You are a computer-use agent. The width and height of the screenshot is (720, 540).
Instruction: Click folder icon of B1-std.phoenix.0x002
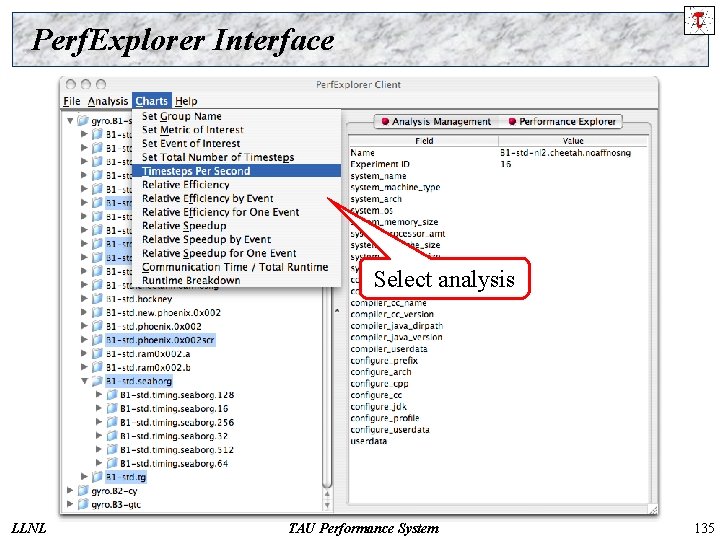(x=97, y=326)
